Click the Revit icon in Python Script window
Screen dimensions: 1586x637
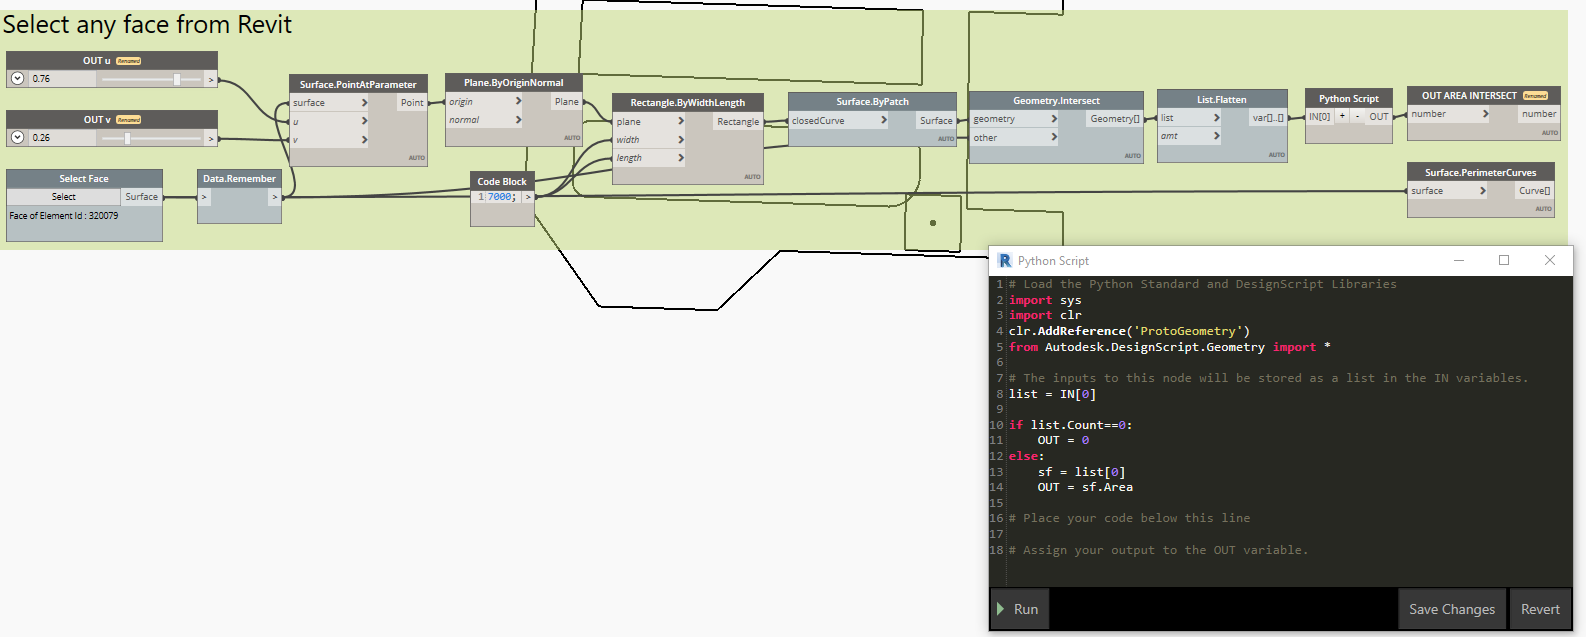tap(1005, 260)
